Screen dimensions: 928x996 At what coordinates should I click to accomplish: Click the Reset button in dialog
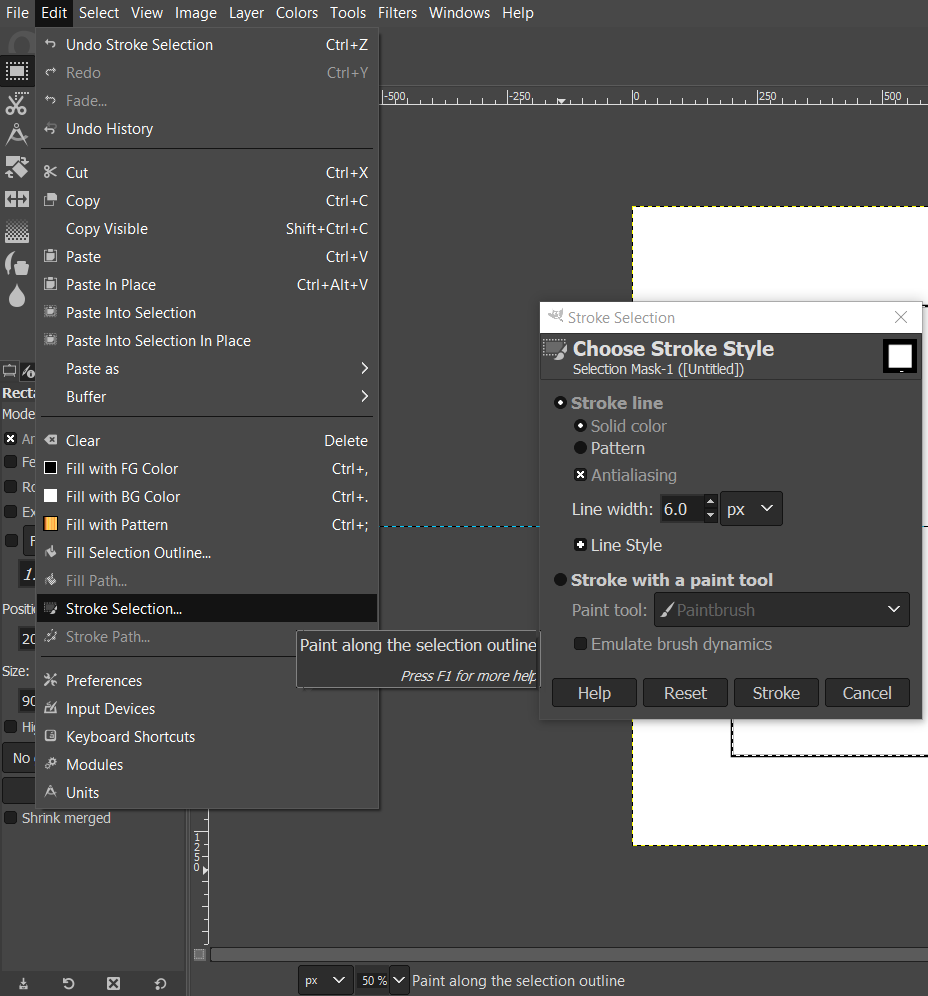685,692
